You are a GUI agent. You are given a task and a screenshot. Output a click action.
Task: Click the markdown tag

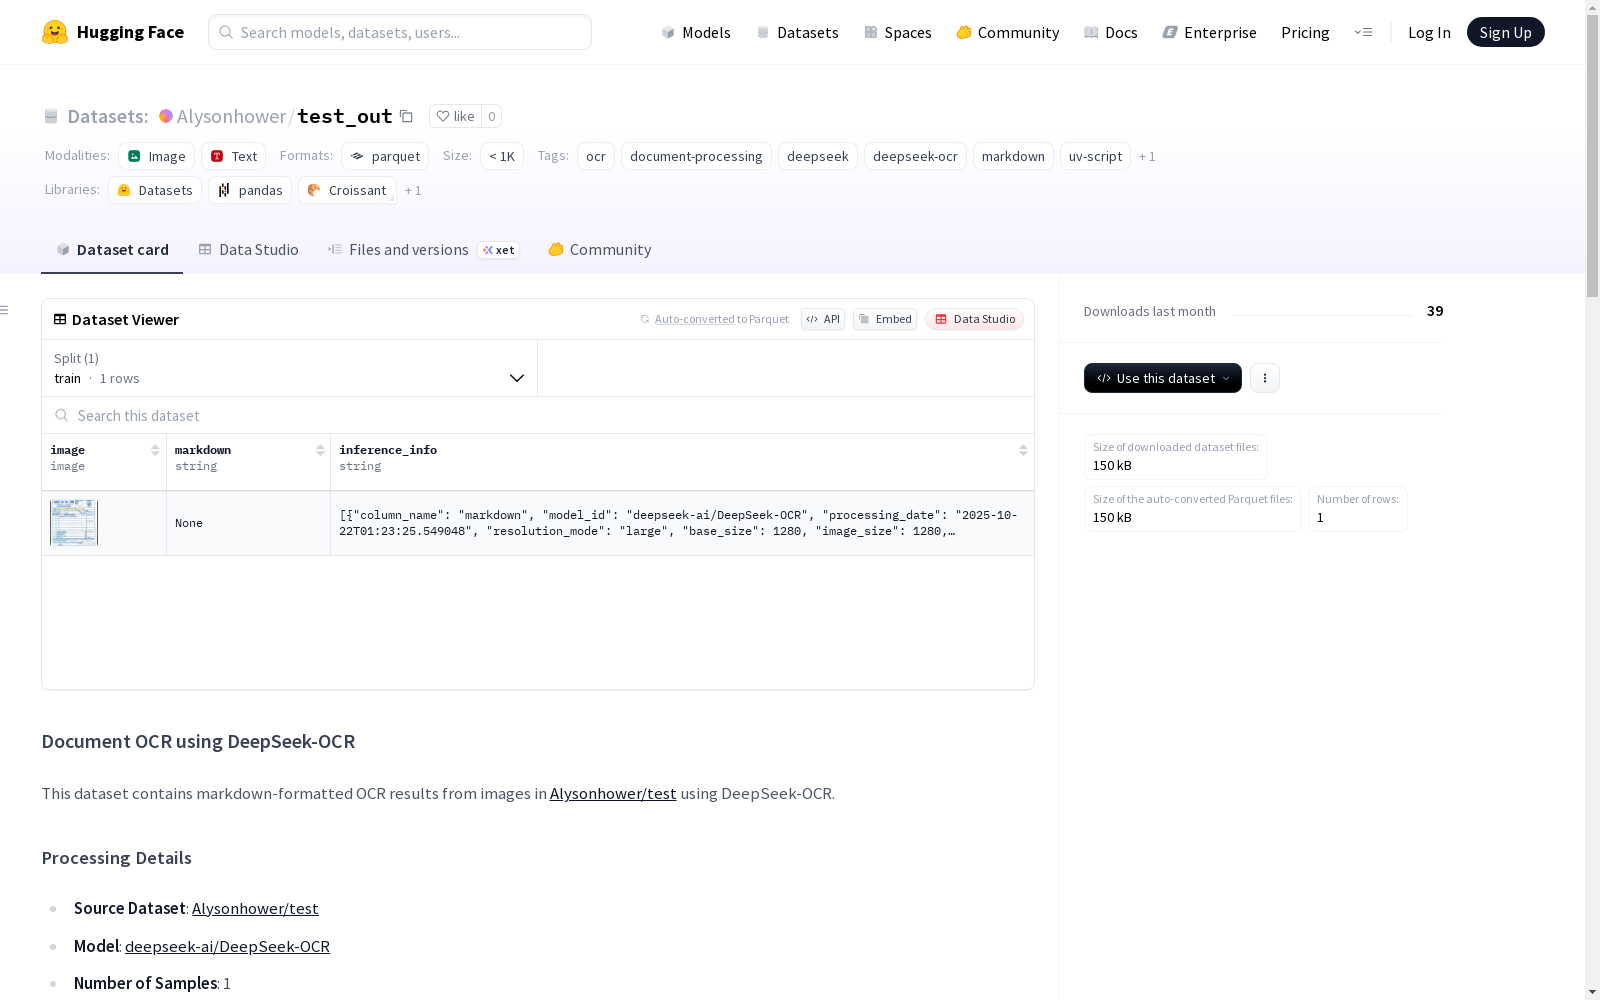pos(1013,156)
